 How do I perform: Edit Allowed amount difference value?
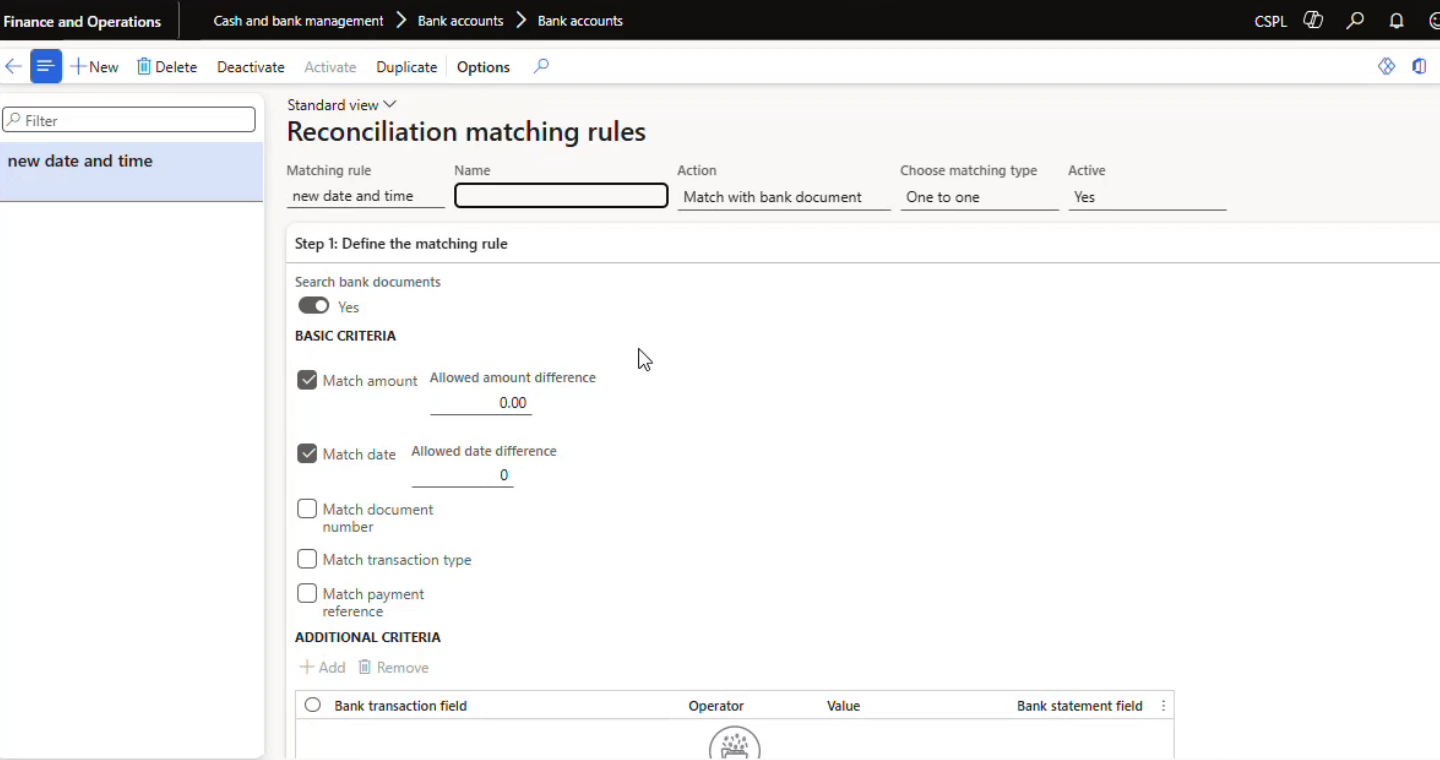coord(481,403)
